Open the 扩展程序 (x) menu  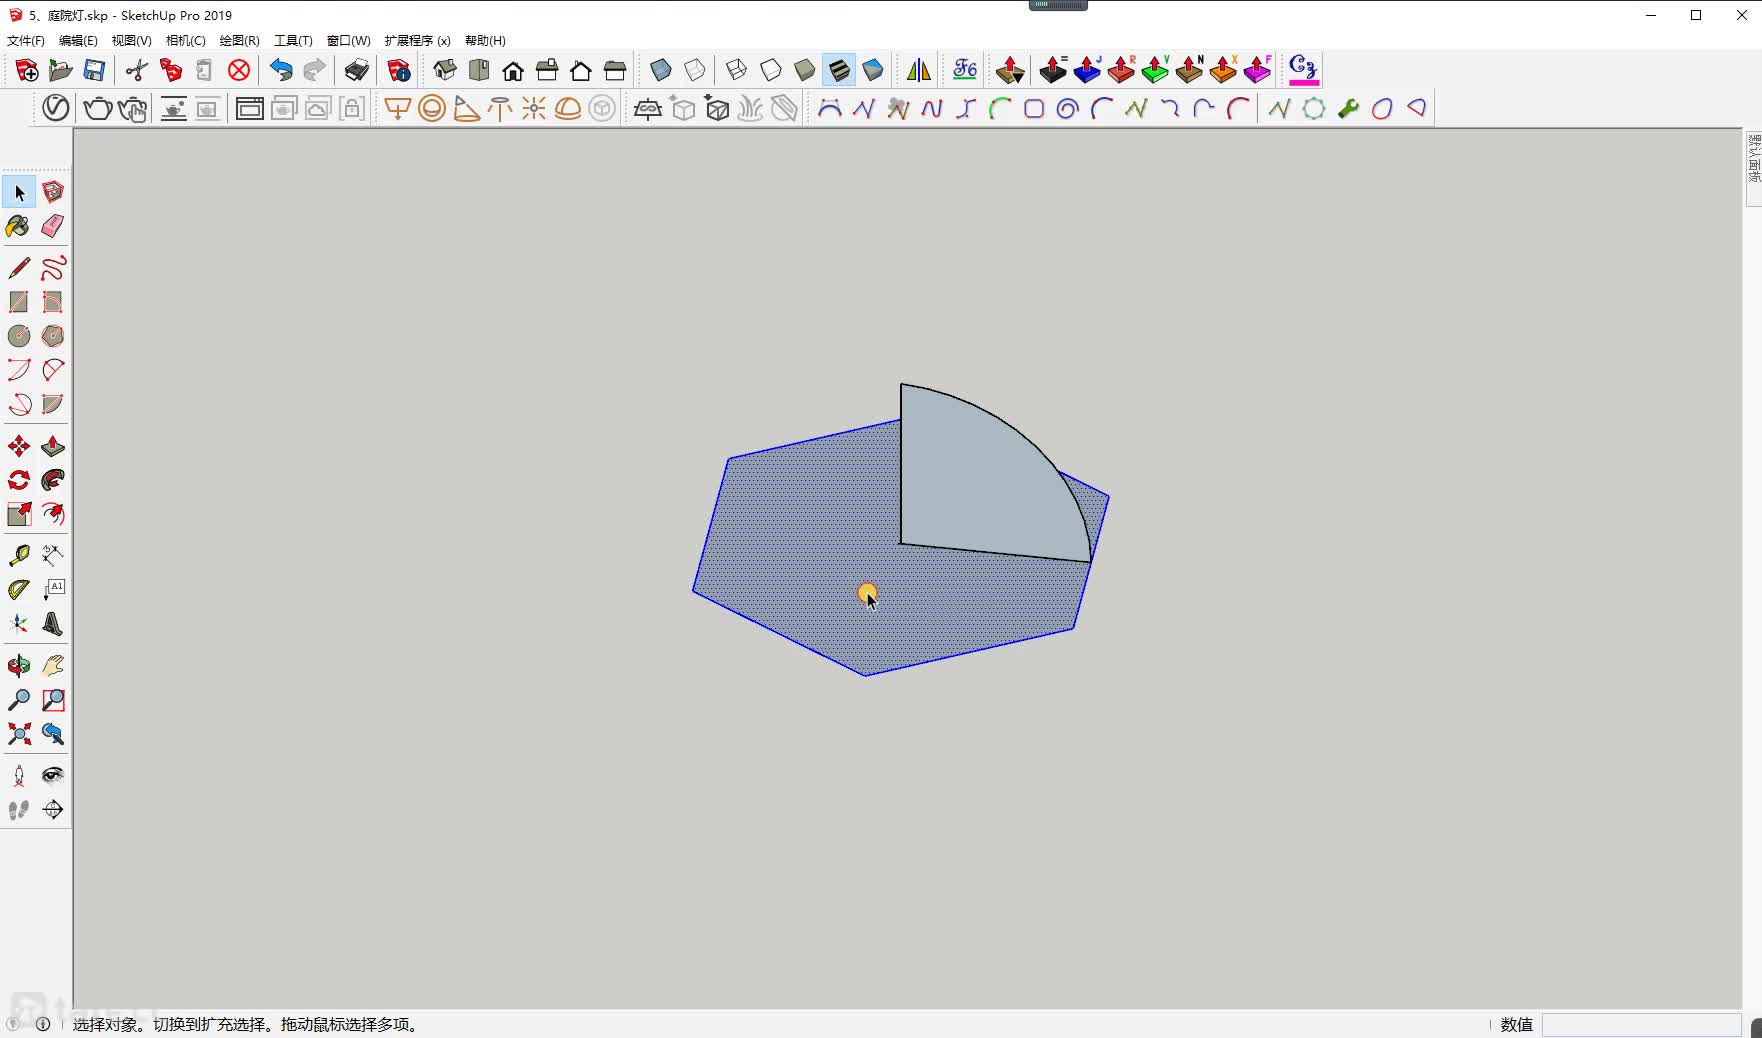click(417, 41)
